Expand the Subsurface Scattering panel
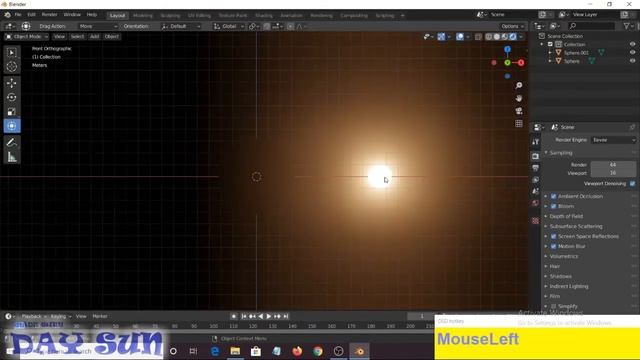This screenshot has height=360, width=640. [576, 226]
